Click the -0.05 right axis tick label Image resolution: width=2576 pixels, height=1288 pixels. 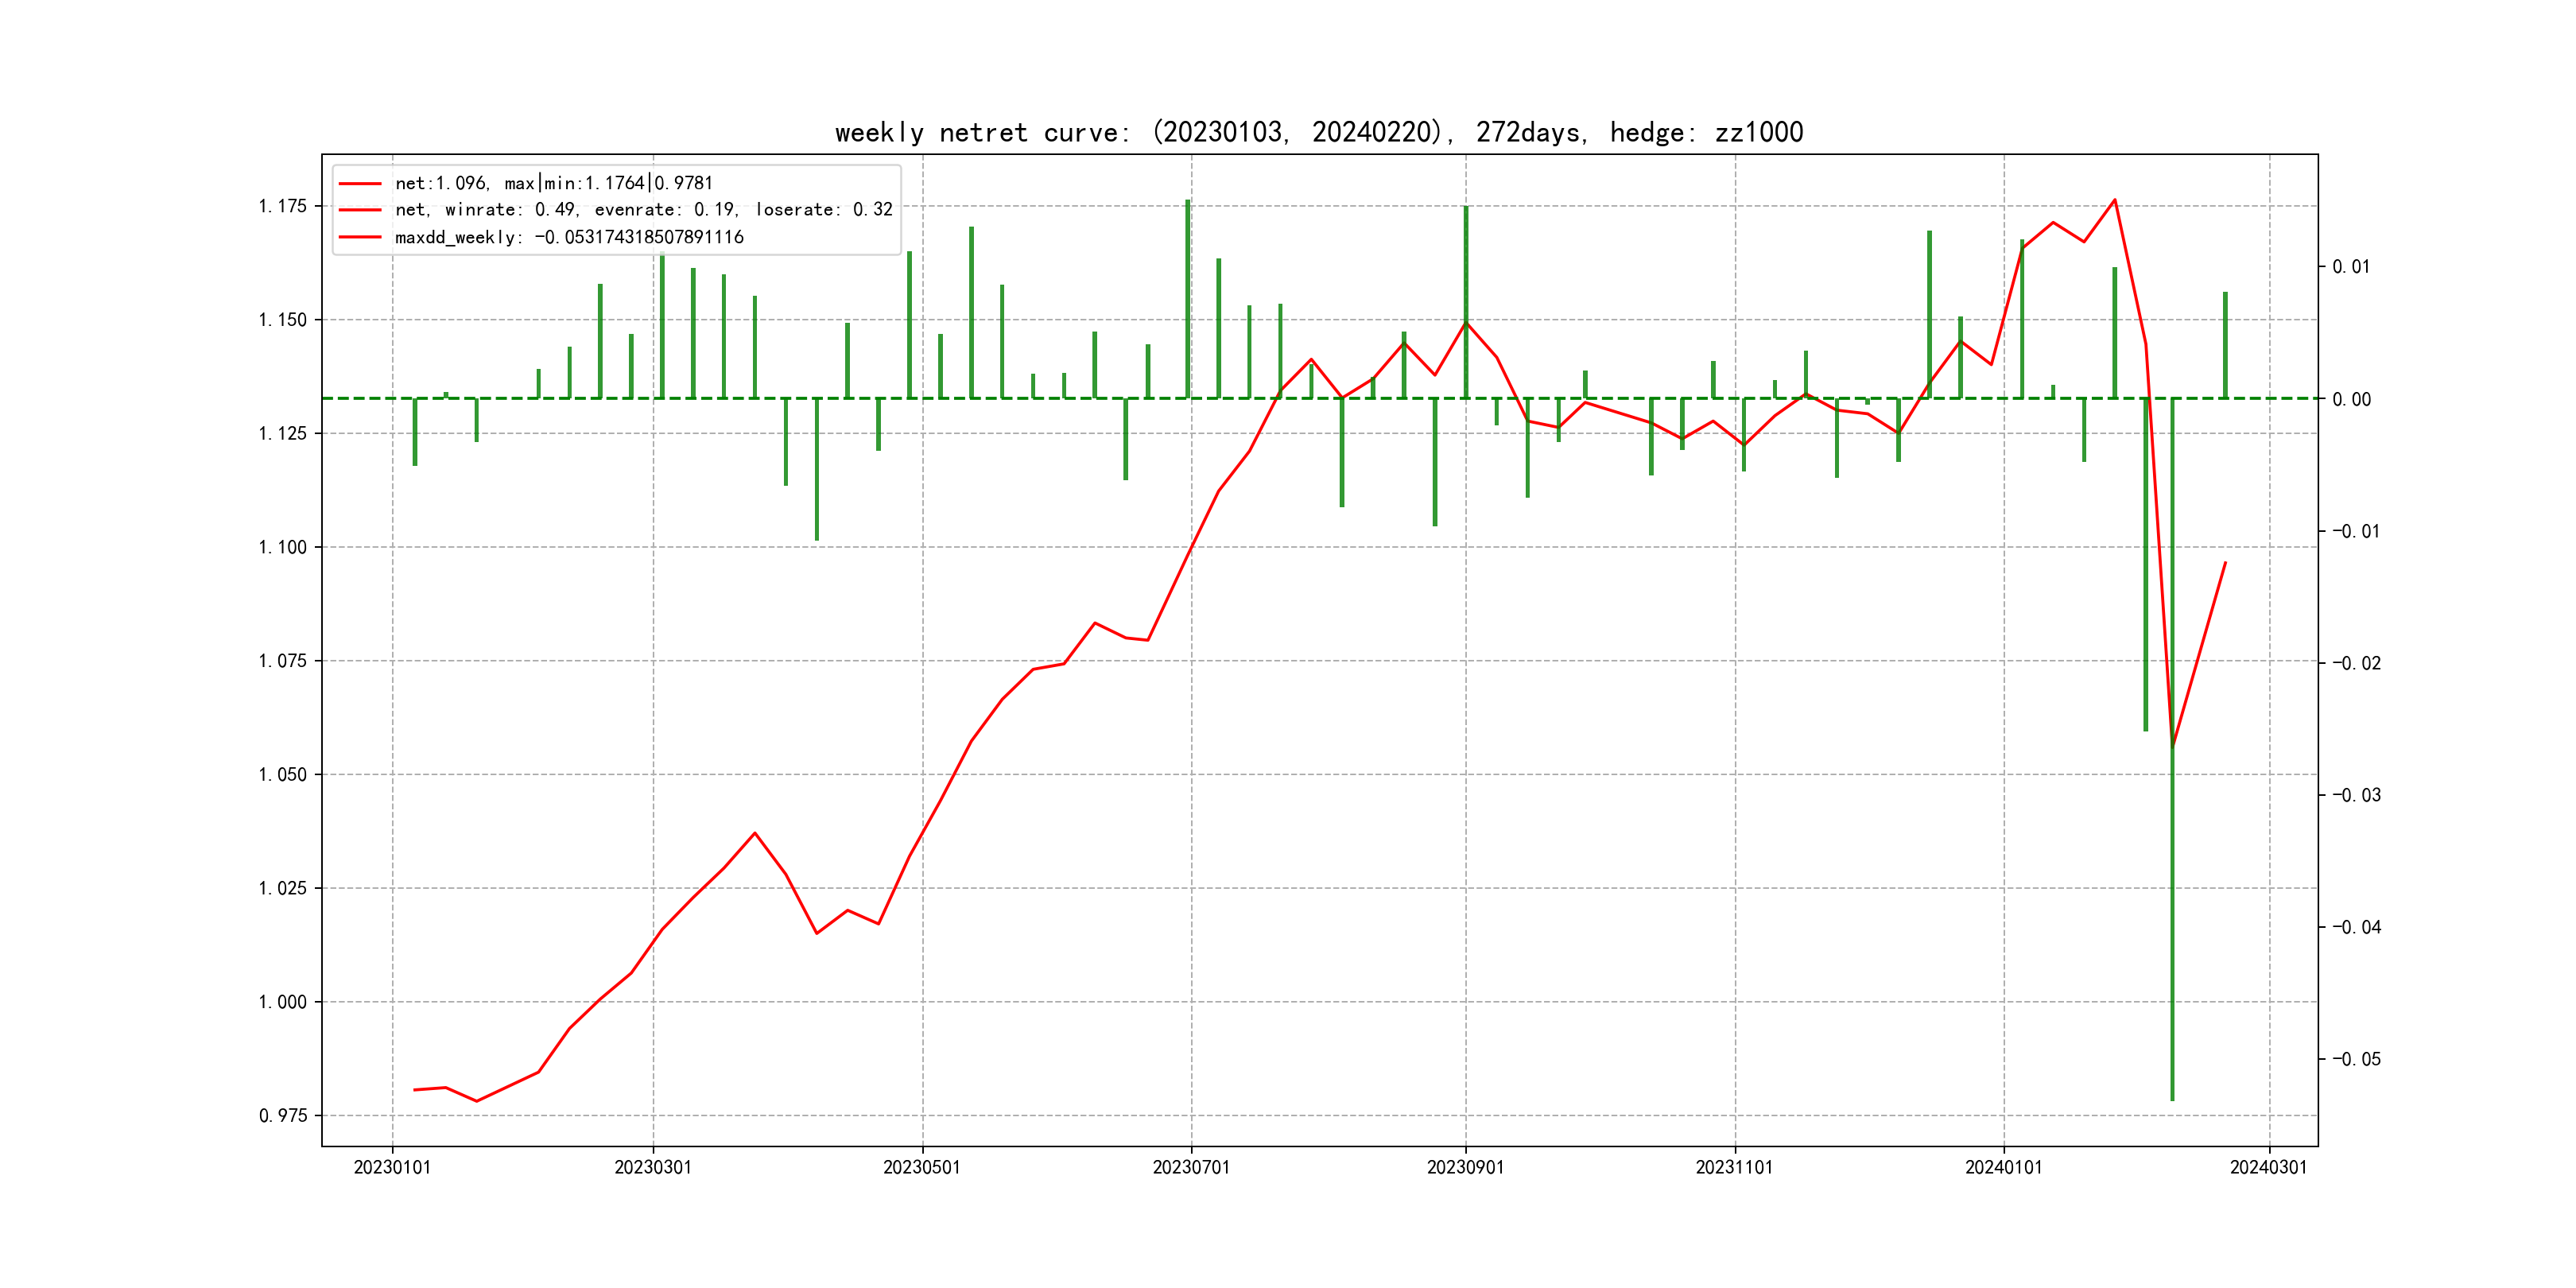(x=2356, y=1059)
